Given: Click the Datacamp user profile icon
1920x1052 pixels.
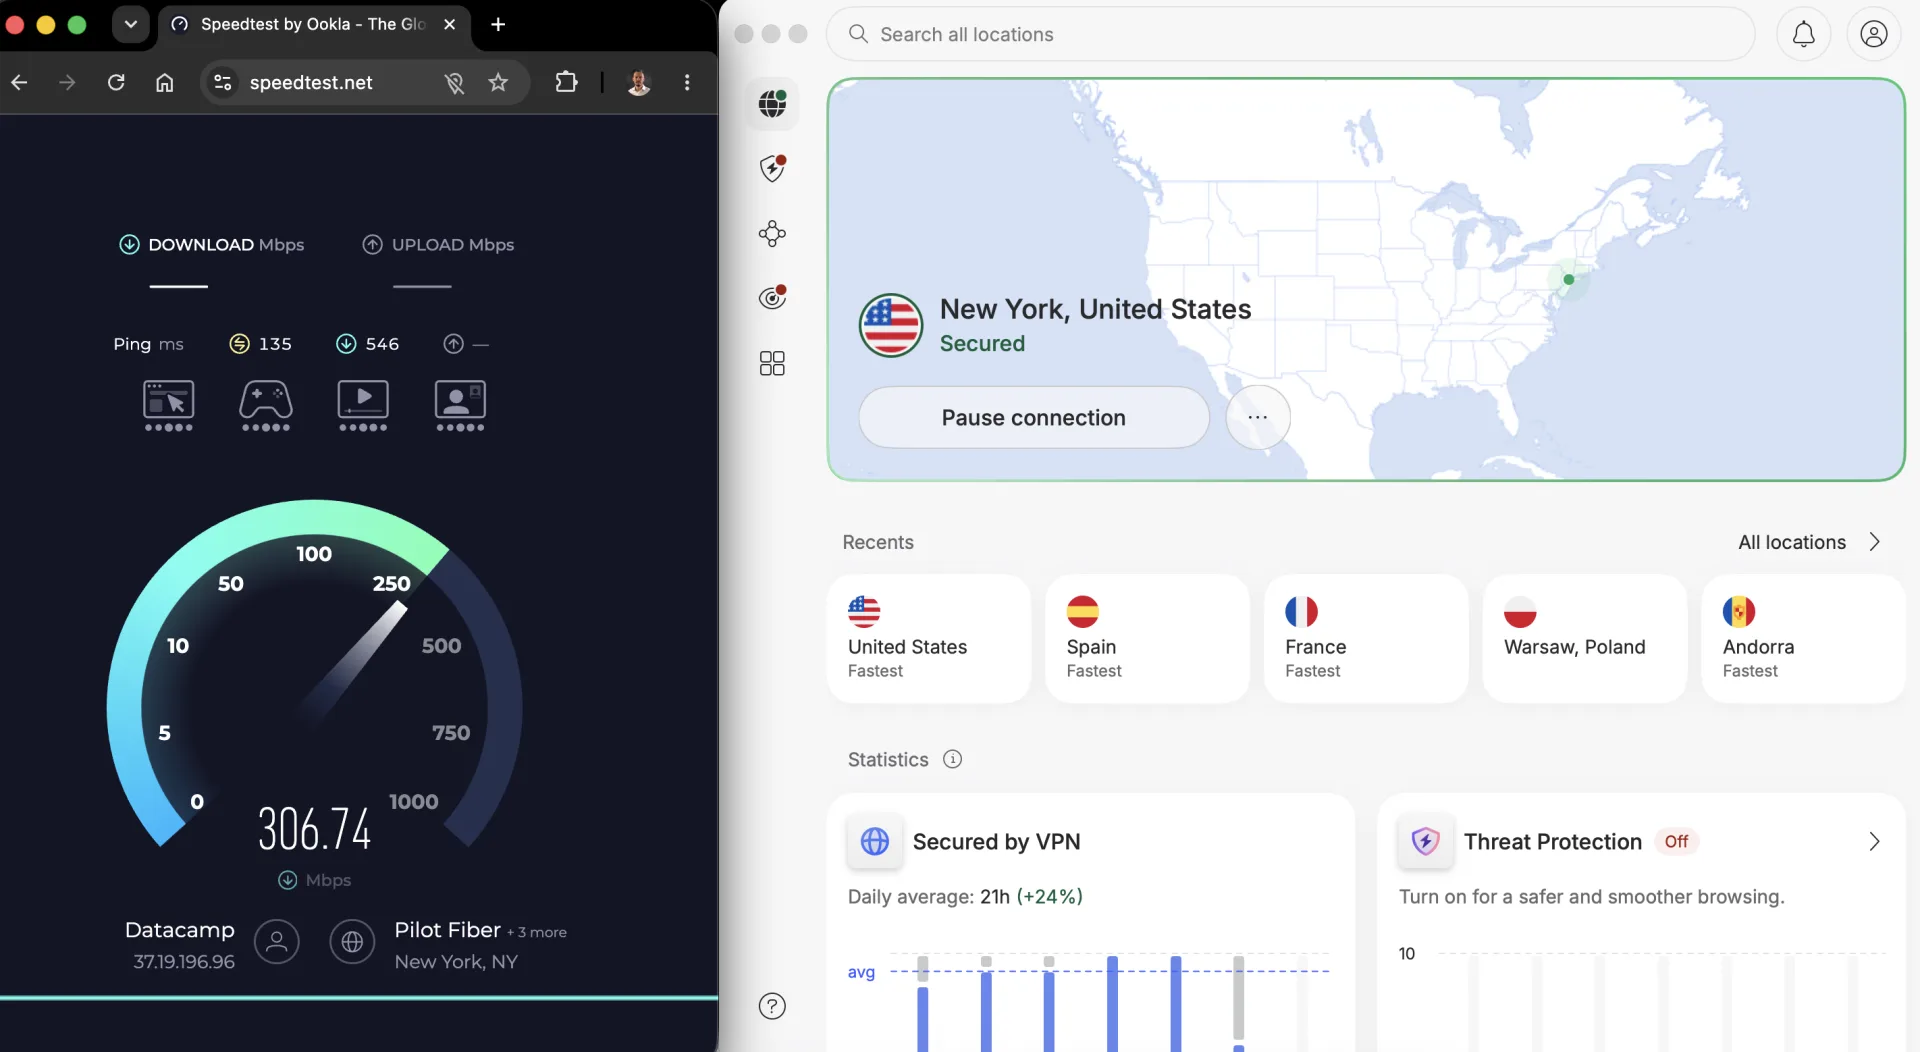Looking at the screenshot, I should (x=276, y=942).
